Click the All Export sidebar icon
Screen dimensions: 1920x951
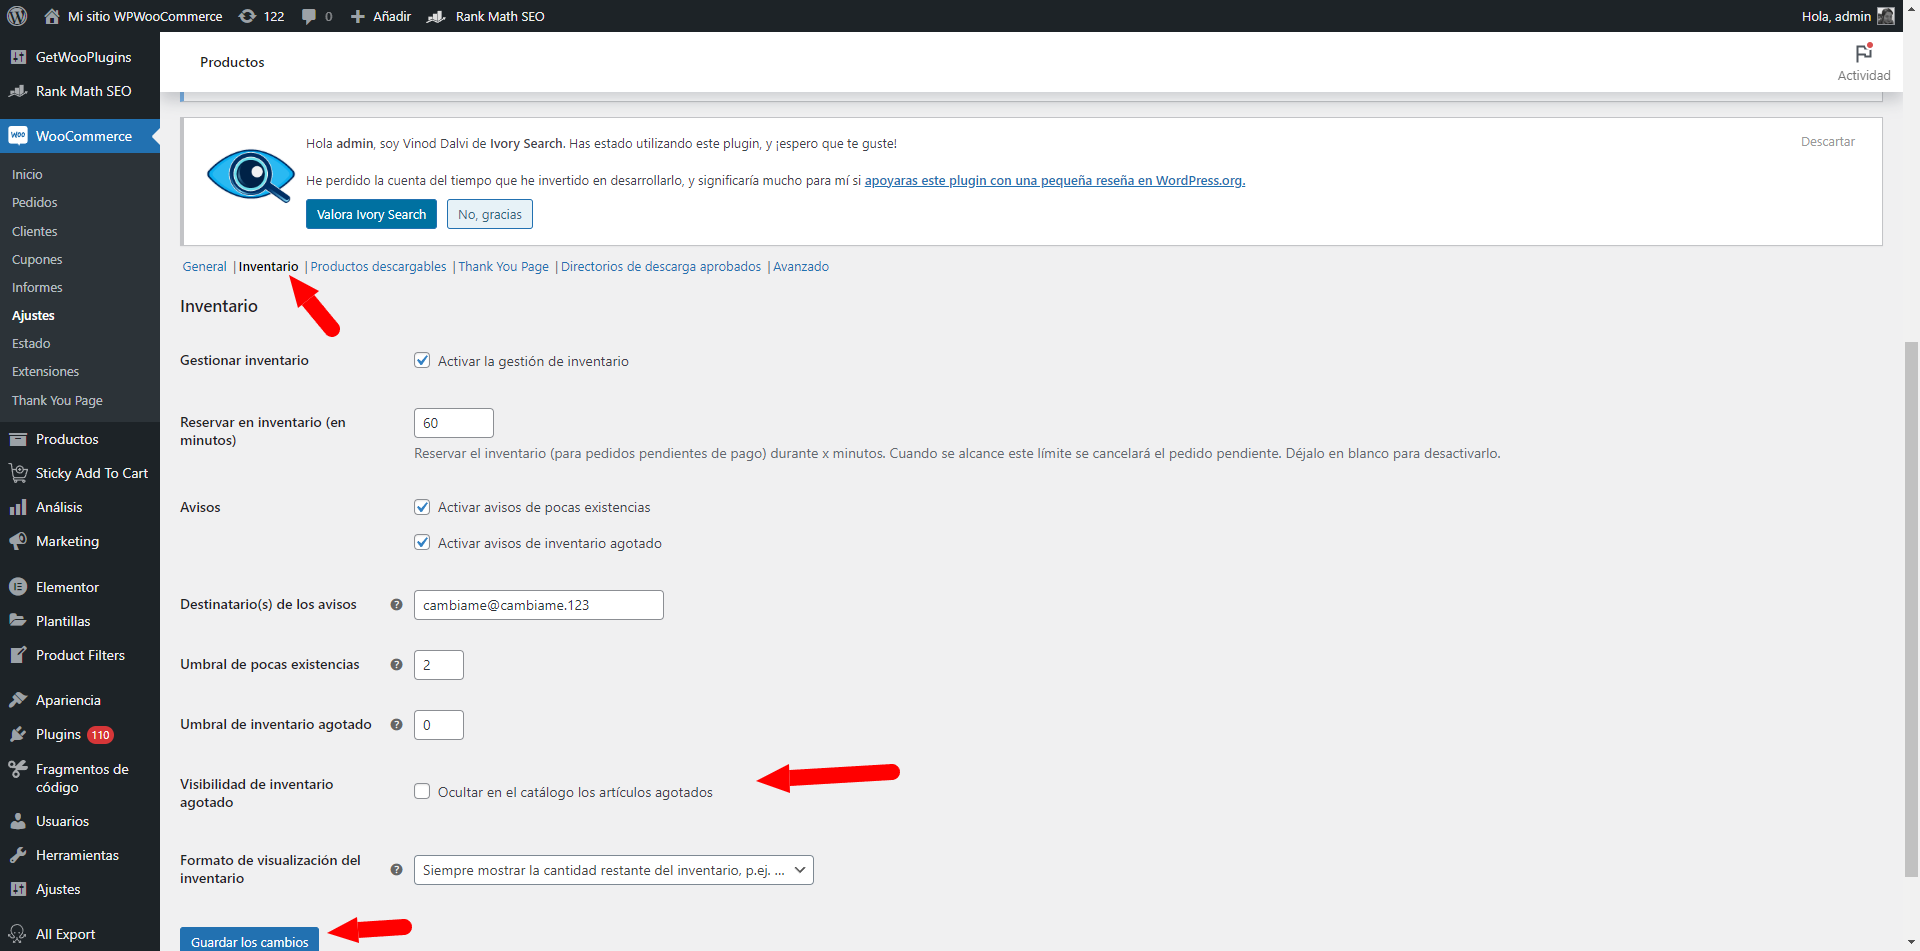coord(18,934)
